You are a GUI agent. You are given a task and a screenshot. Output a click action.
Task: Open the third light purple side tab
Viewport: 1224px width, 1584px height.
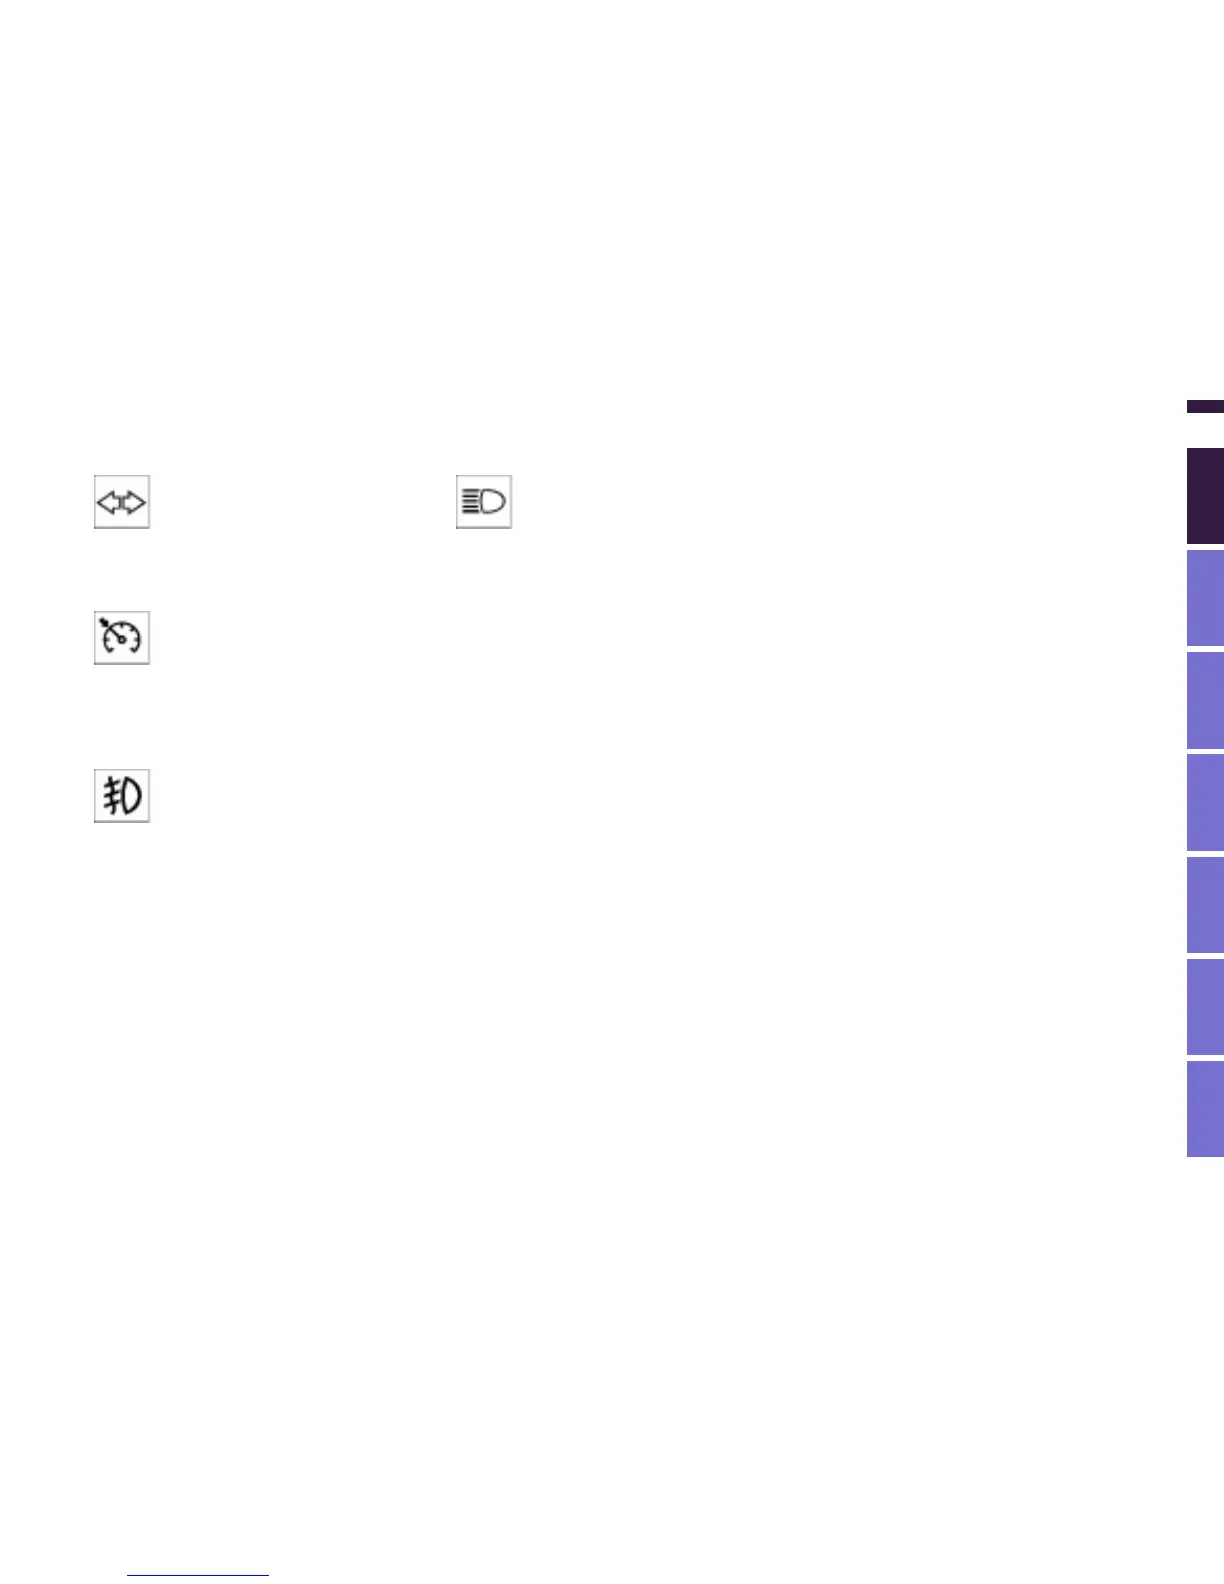click(x=1205, y=802)
